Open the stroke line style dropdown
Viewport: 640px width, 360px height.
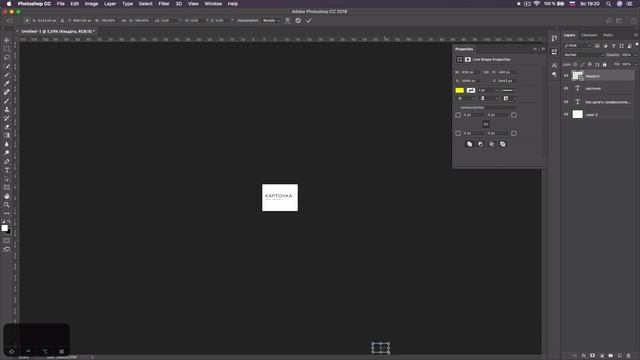[x=509, y=90]
